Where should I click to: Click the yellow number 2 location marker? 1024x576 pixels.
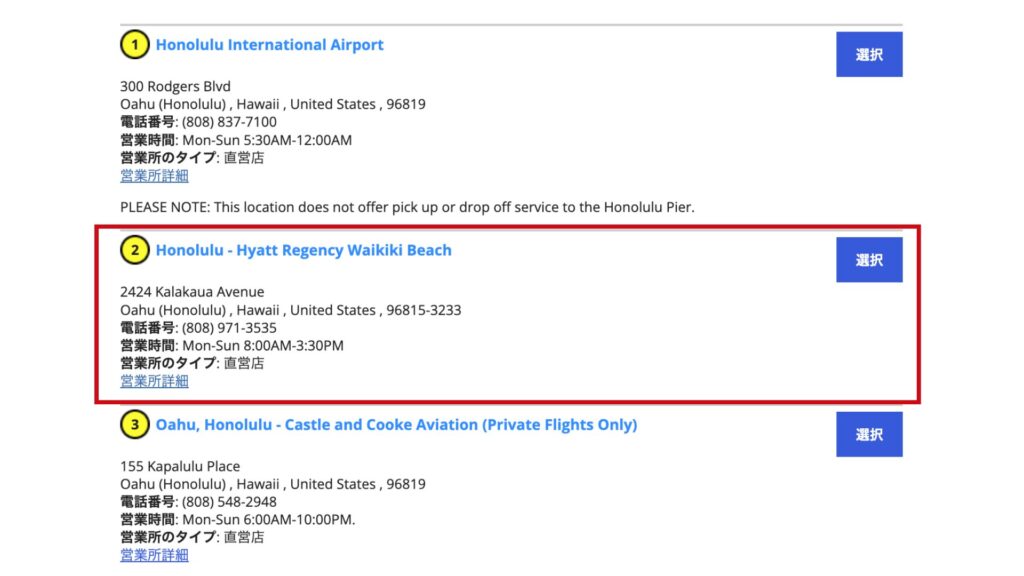pyautogui.click(x=135, y=250)
